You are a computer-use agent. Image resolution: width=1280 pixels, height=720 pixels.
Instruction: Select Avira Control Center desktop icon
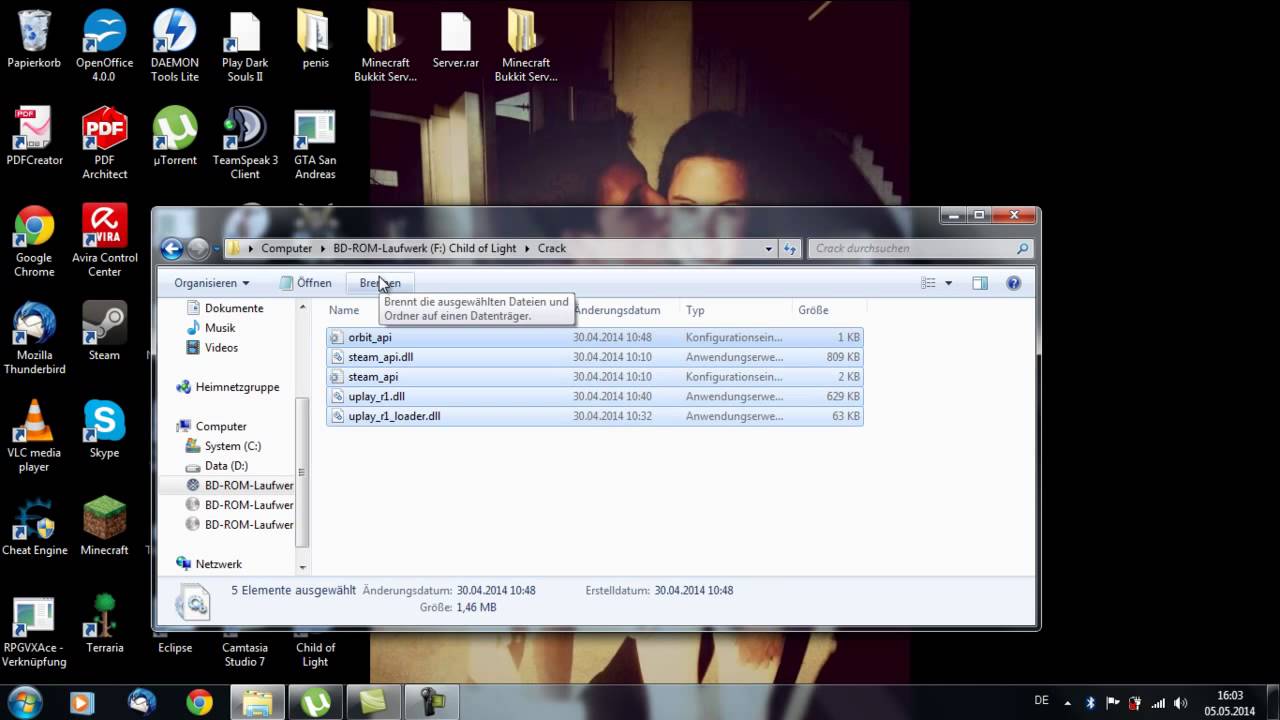tap(104, 241)
